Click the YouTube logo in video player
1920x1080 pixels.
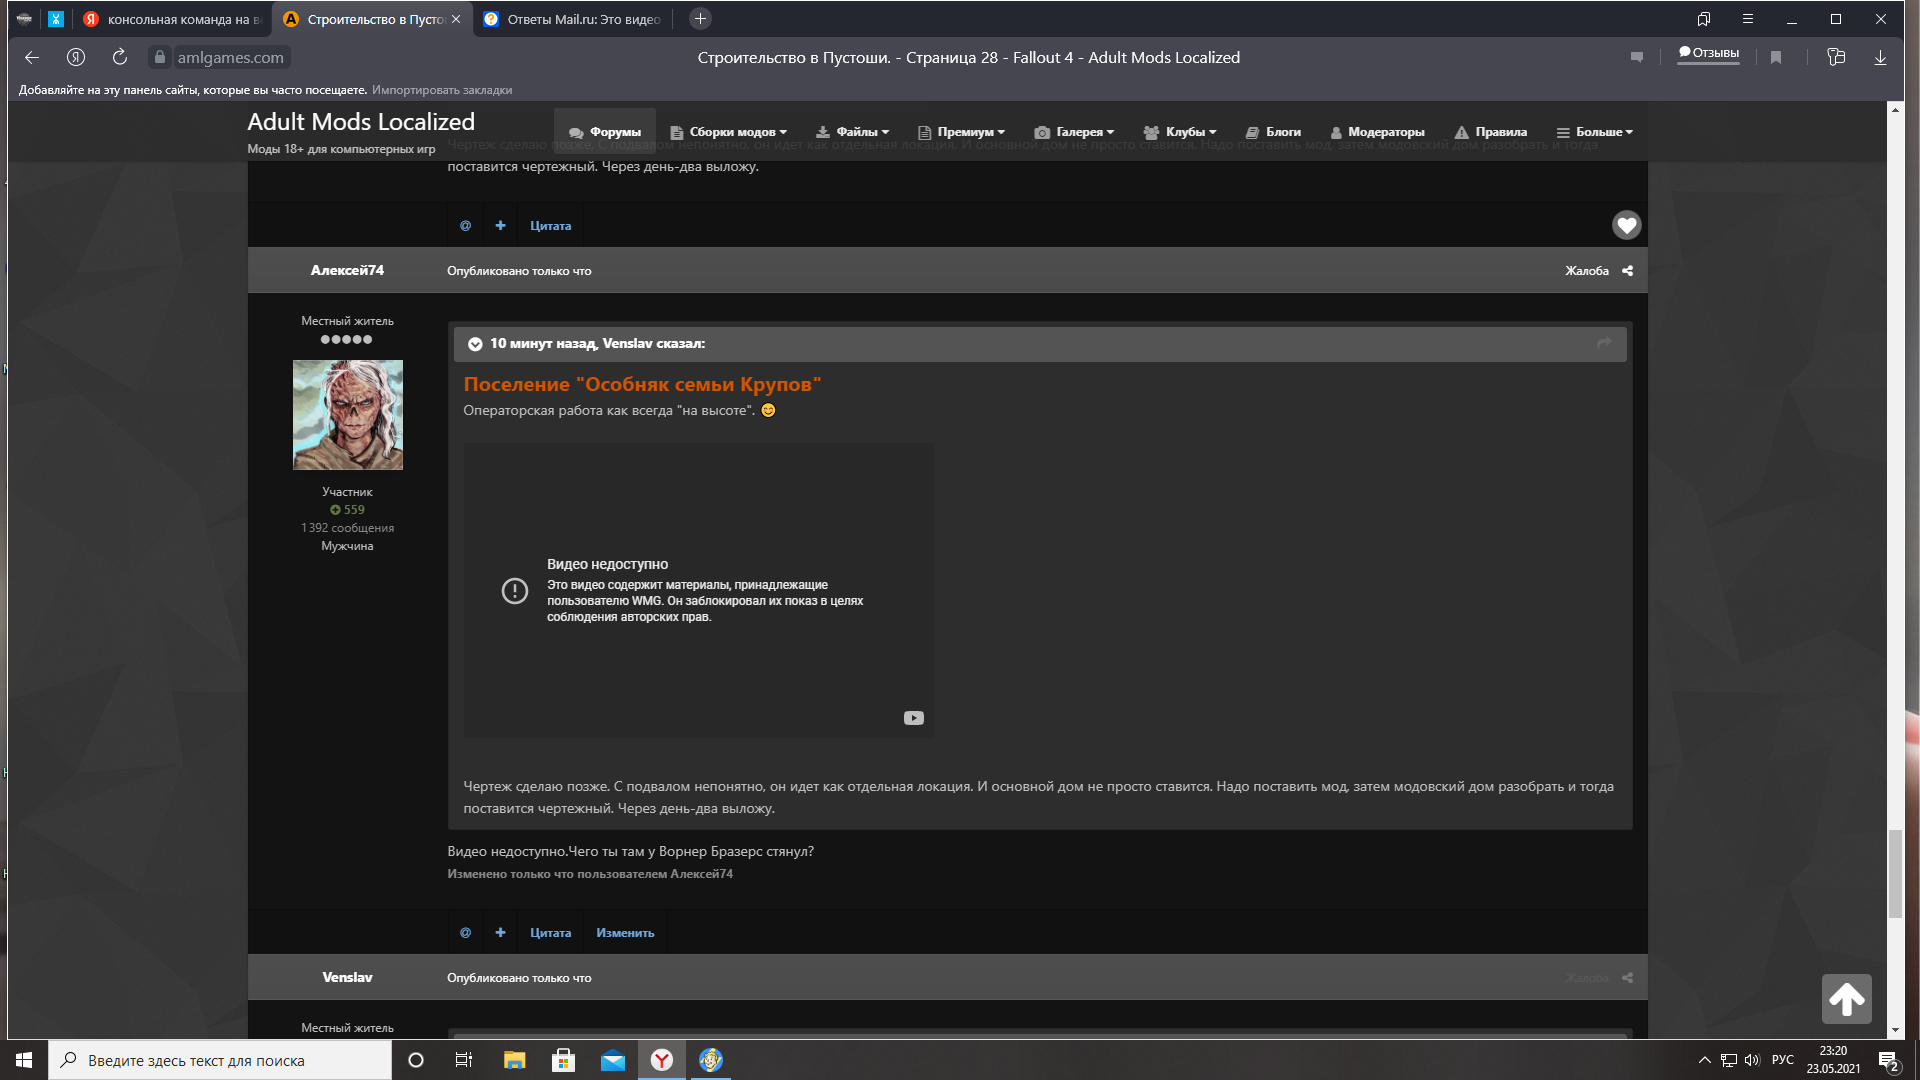913,718
